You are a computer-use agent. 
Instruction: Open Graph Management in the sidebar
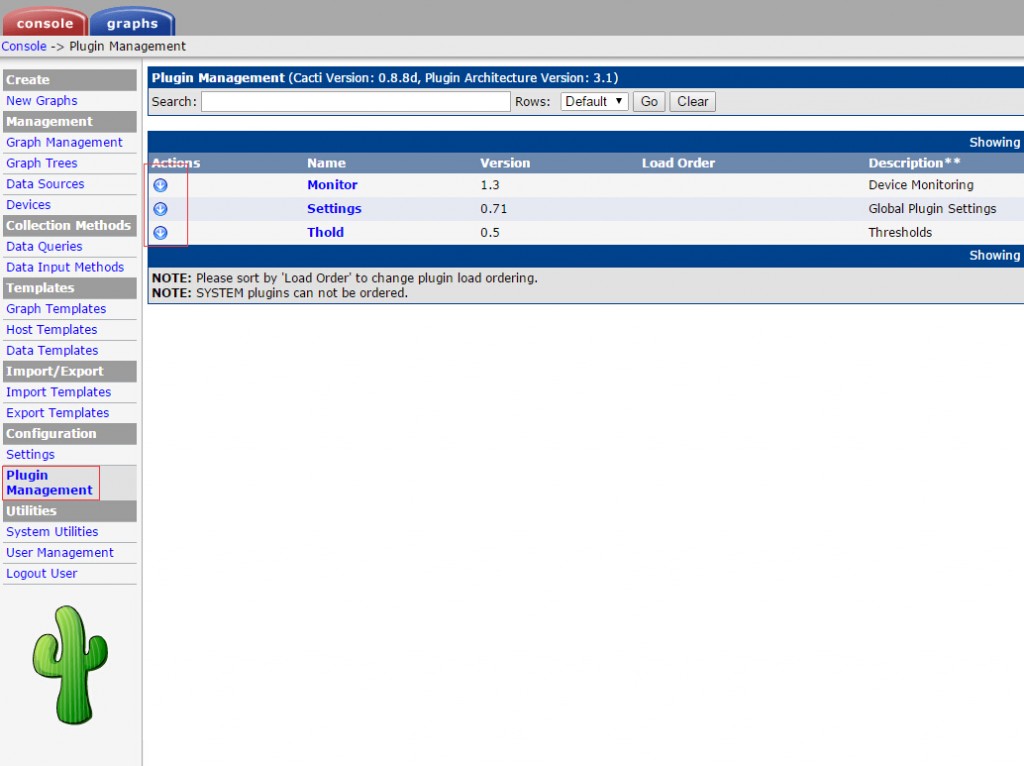[64, 142]
